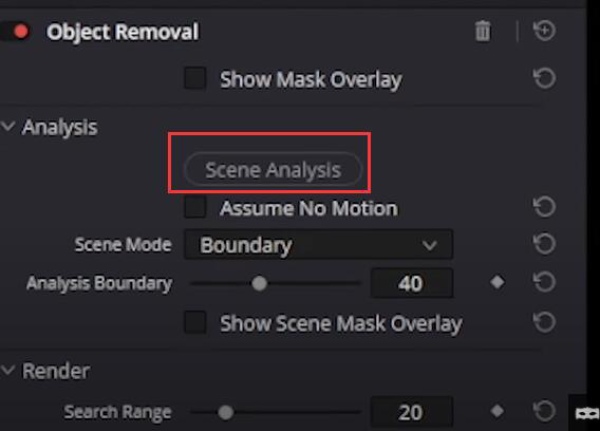Click the Analysis Boundary slider handle
The image size is (600, 431).
pyautogui.click(x=259, y=283)
